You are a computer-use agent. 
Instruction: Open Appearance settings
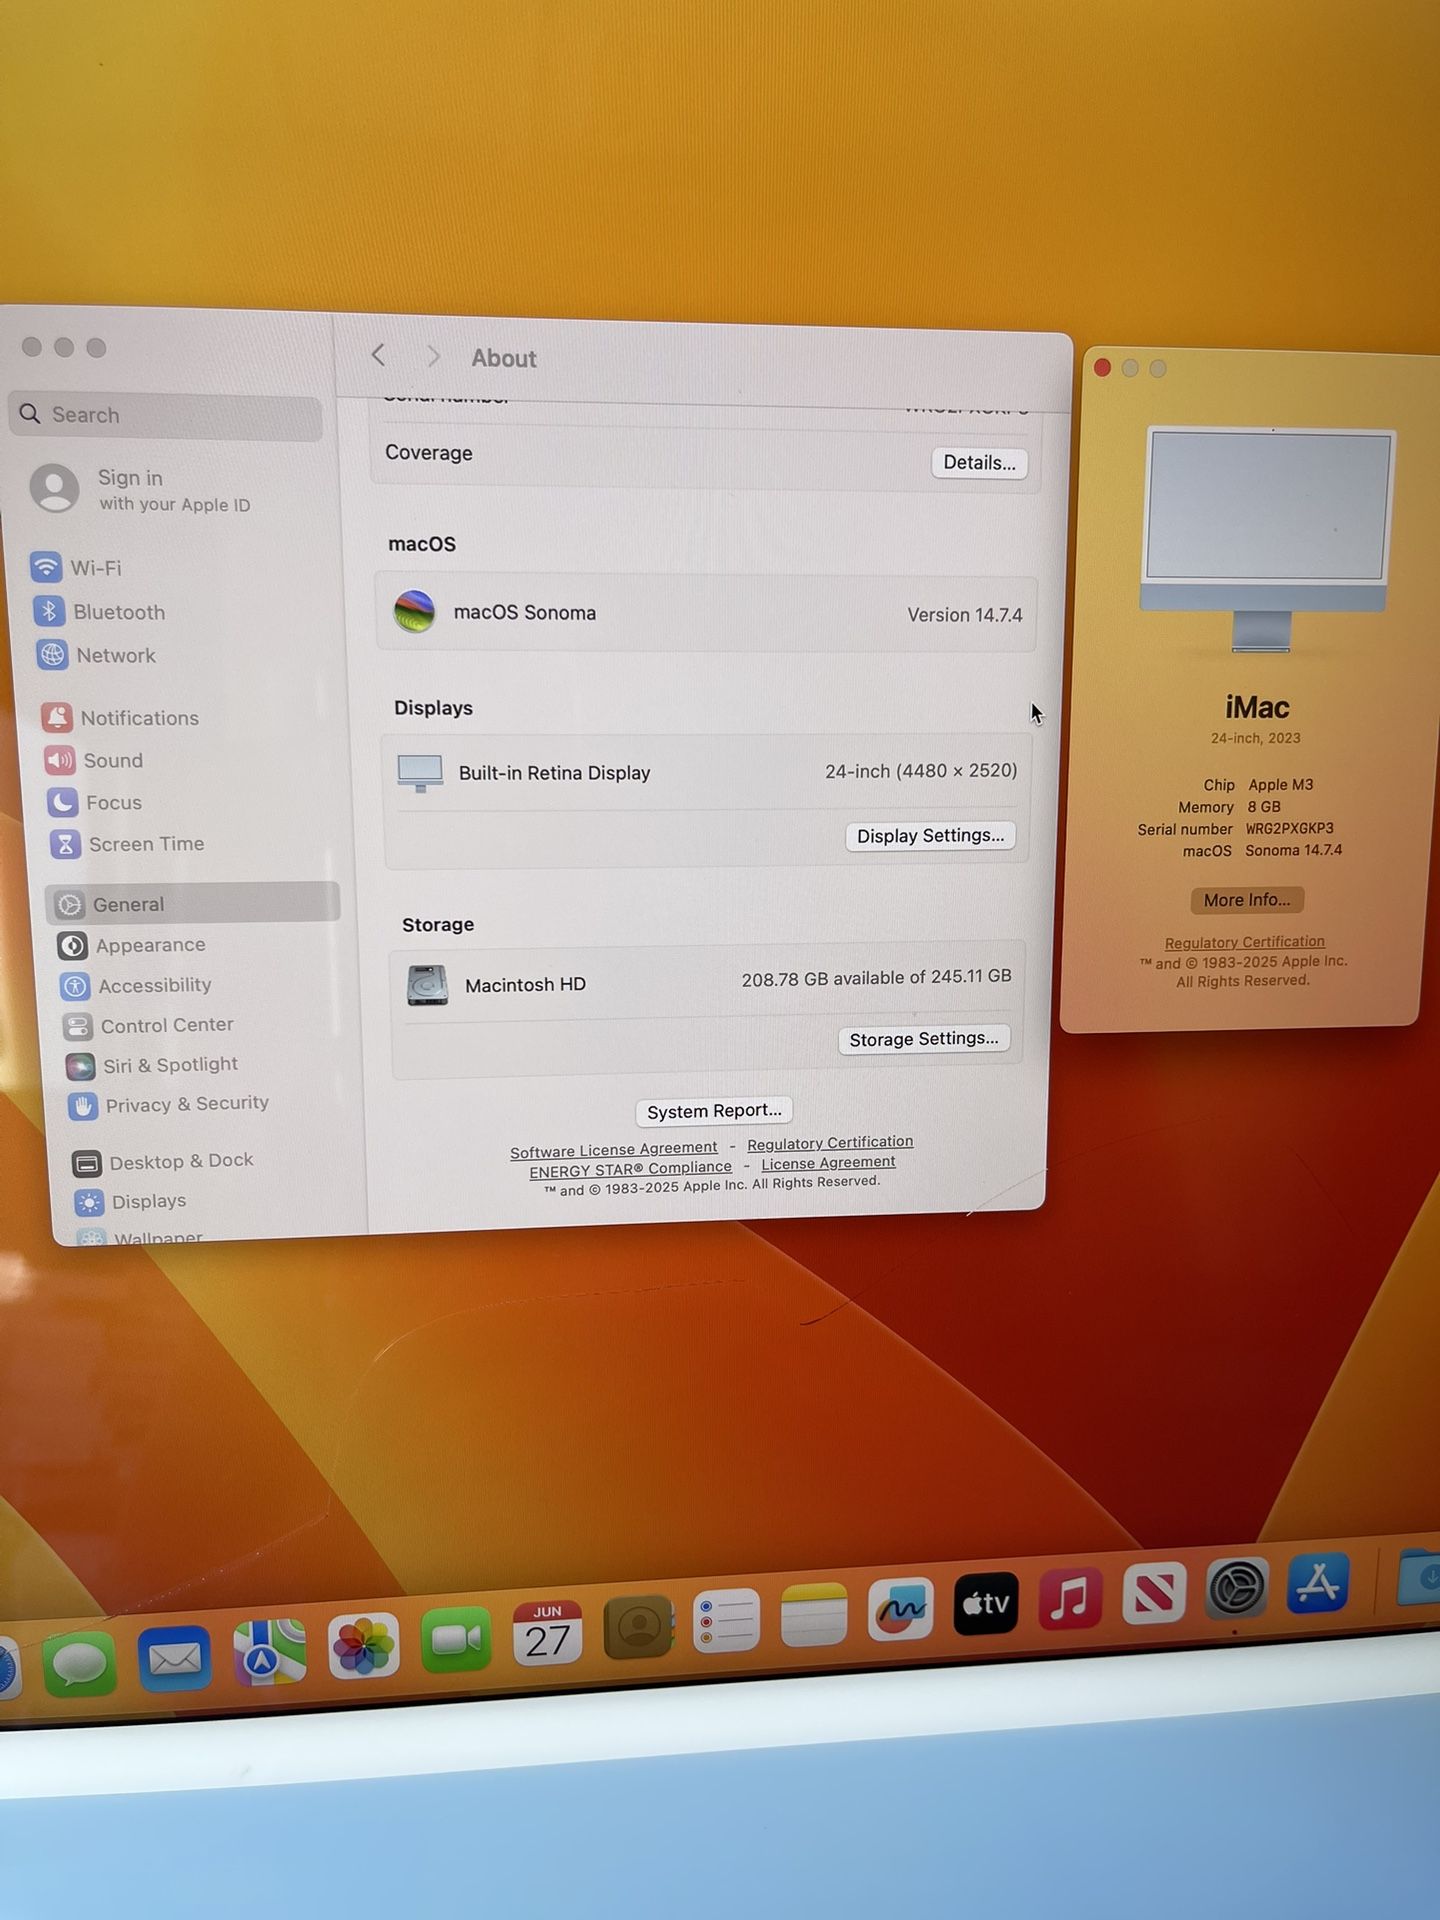[x=132, y=945]
